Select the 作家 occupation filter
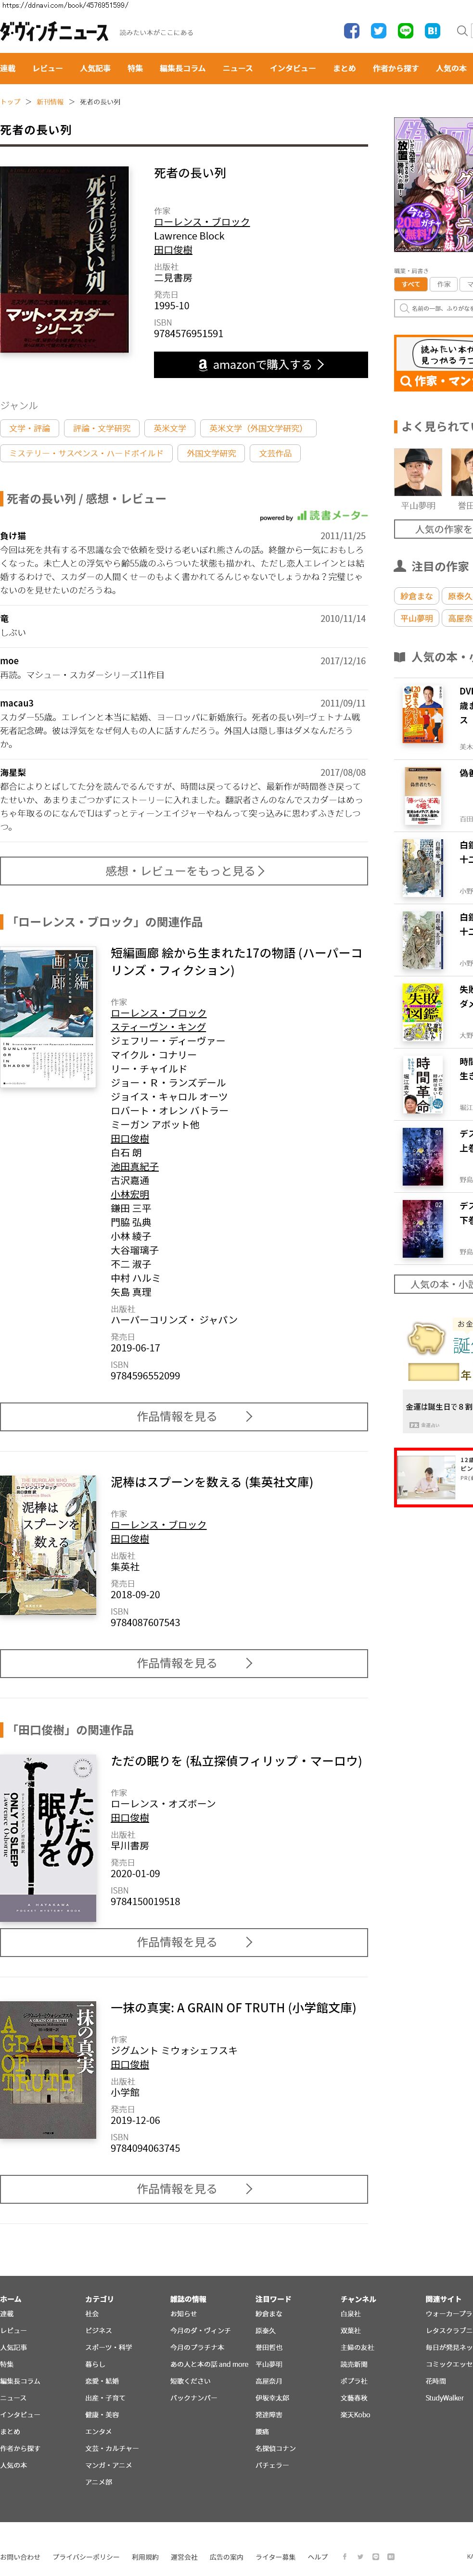The image size is (473, 2576). pyautogui.click(x=444, y=284)
